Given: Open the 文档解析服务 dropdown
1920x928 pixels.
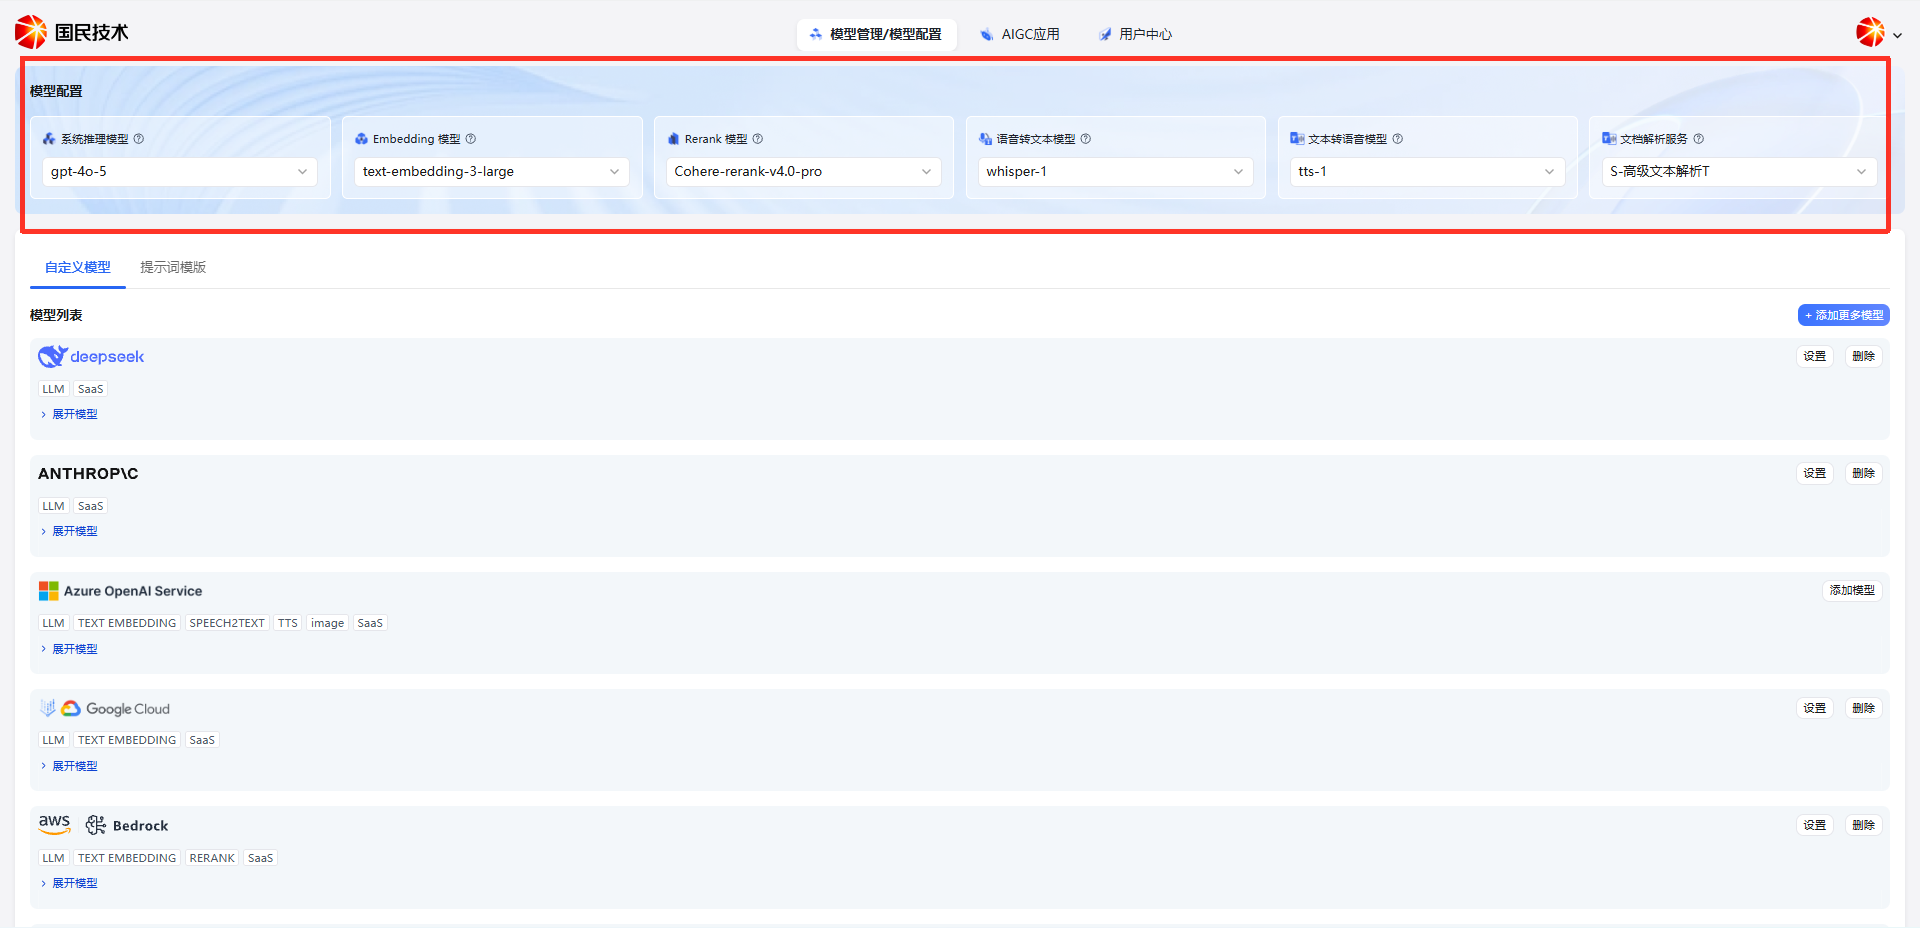Looking at the screenshot, I should 1740,172.
